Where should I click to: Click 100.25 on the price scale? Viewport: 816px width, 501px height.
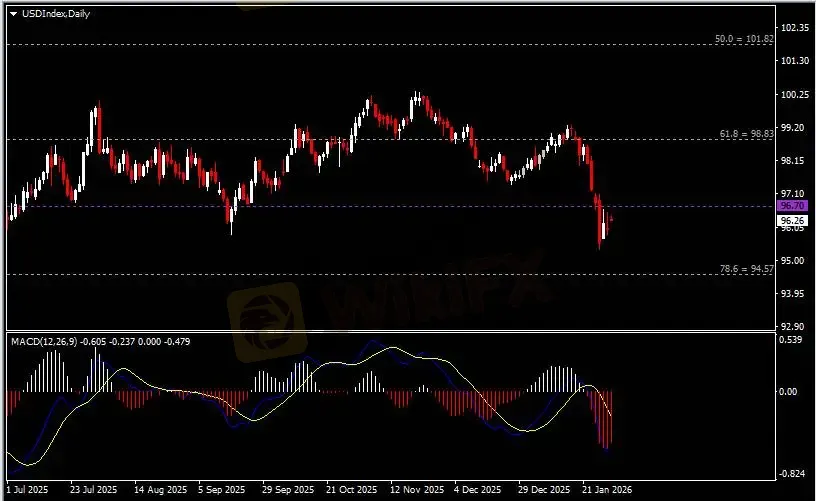[793, 94]
